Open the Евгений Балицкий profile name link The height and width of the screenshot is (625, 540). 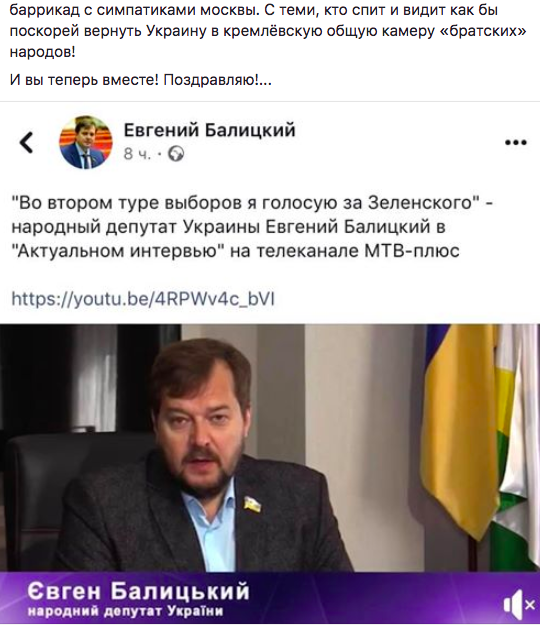[210, 130]
